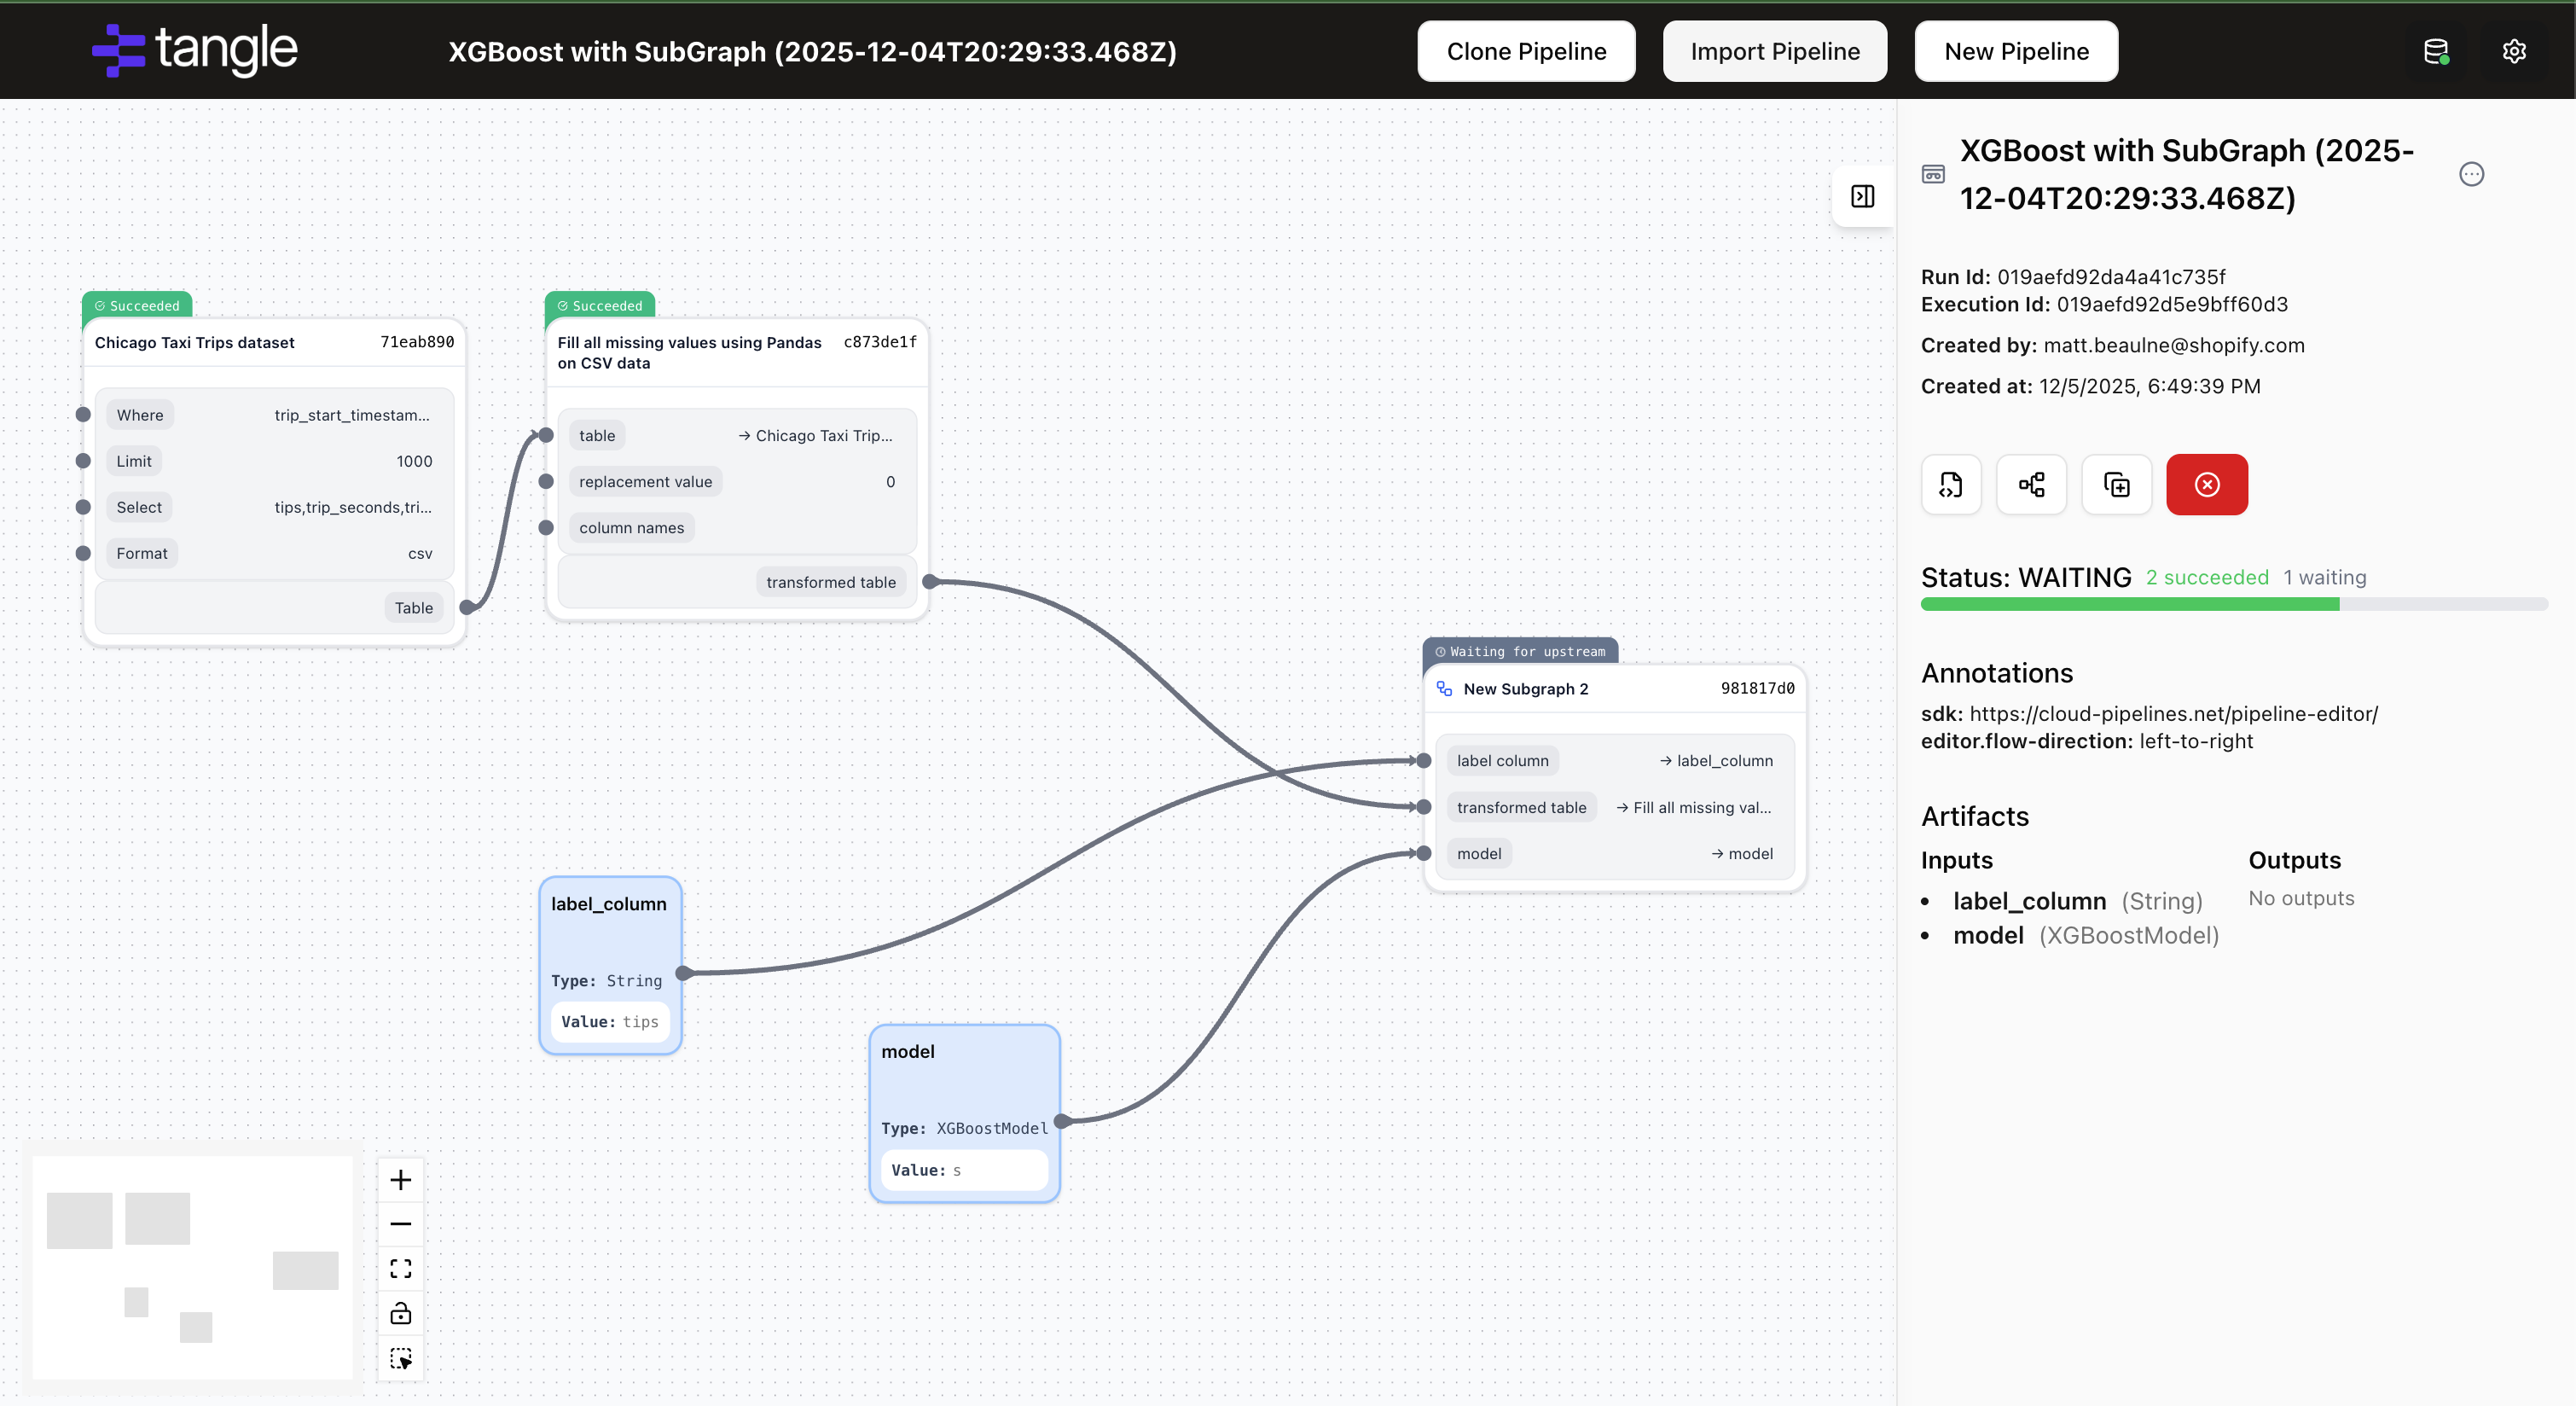
Task: Click the run status progress bar
Action: (2233, 604)
